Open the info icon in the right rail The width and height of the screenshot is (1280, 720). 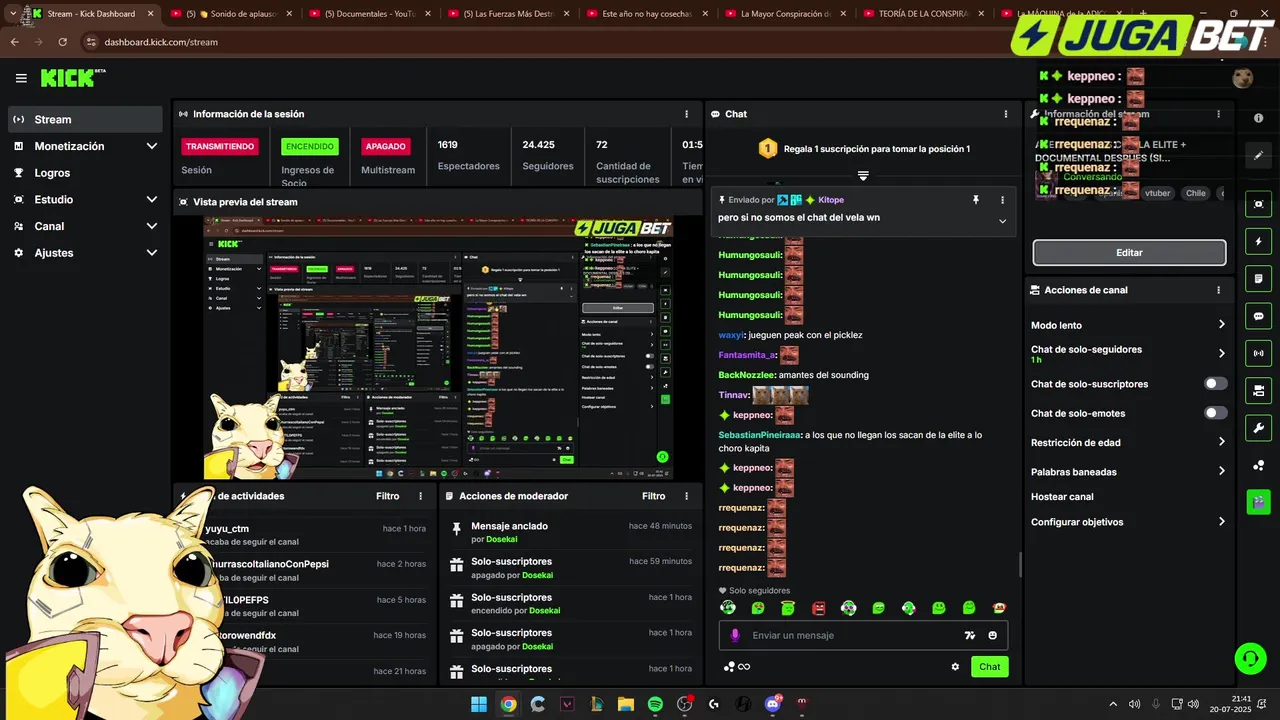(1258, 118)
